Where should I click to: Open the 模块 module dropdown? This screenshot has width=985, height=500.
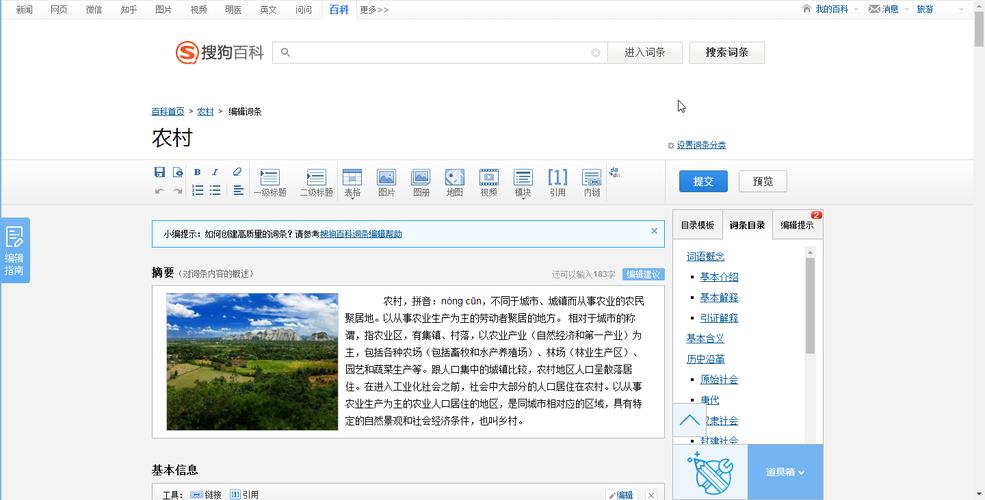523,183
